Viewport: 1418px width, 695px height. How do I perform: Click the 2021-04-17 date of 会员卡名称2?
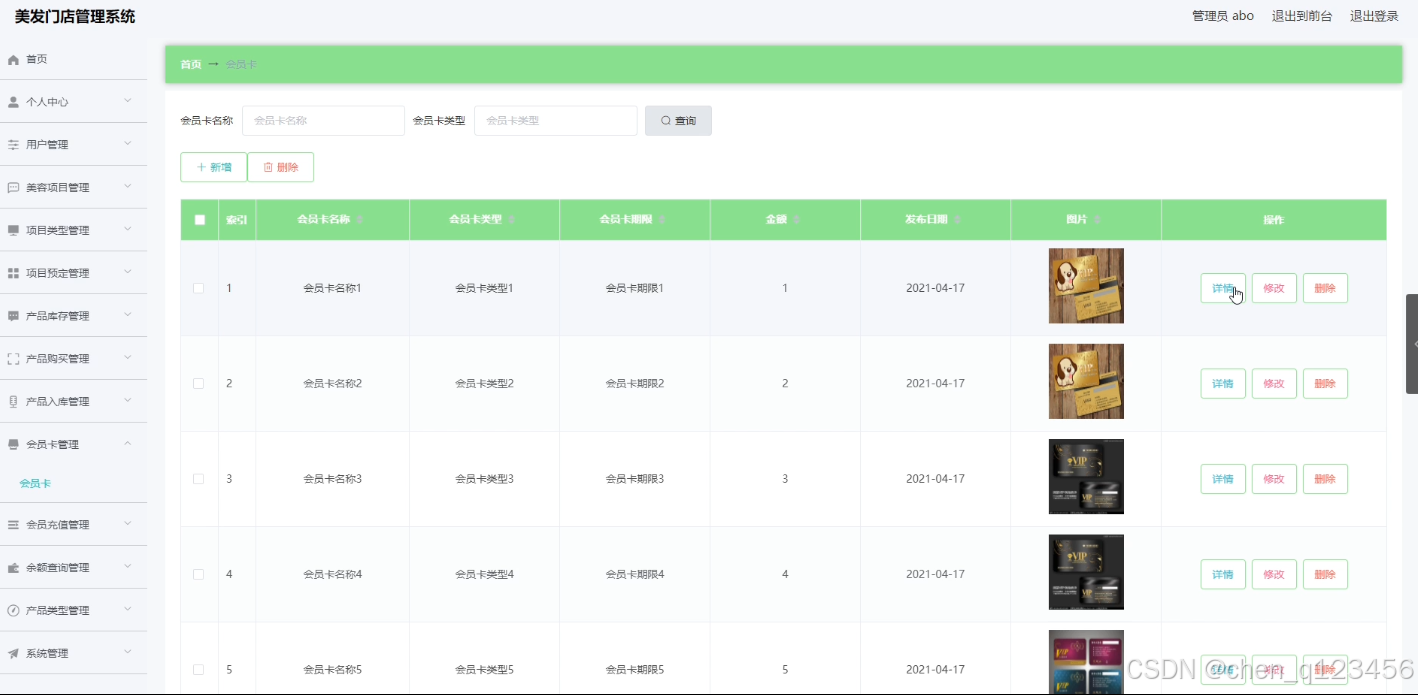935,383
